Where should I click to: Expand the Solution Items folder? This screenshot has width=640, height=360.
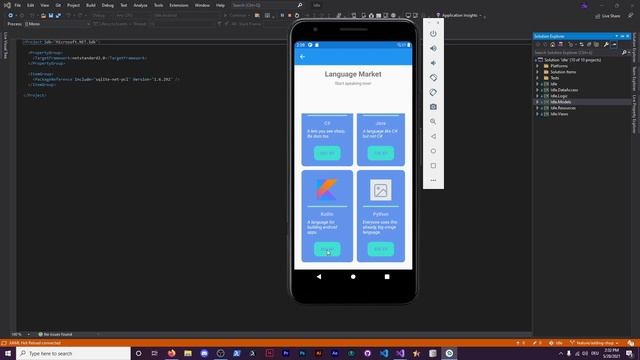(x=538, y=72)
